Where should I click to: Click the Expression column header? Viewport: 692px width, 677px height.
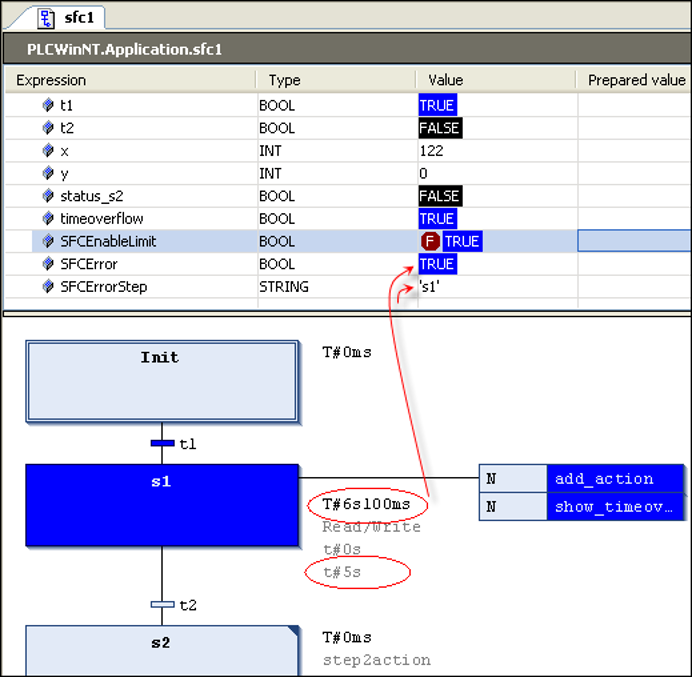tap(52, 80)
